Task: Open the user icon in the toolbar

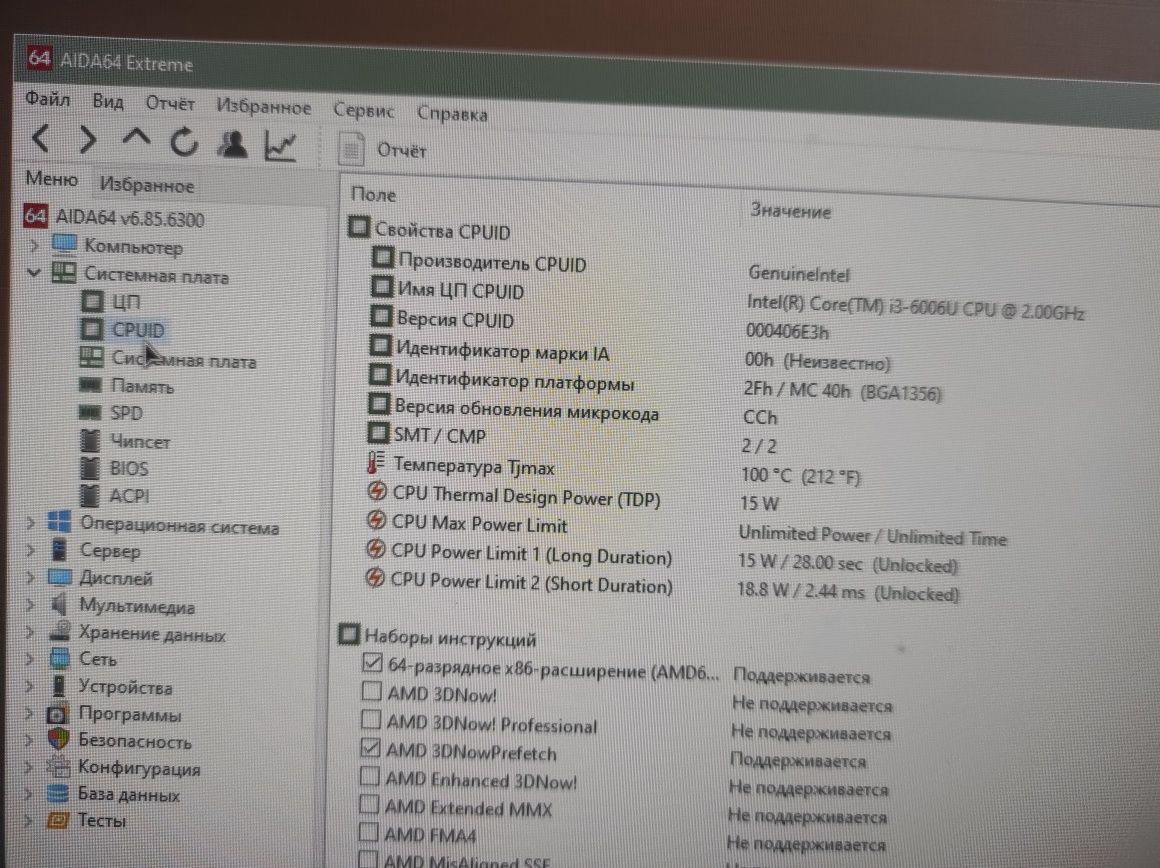Action: click(232, 144)
